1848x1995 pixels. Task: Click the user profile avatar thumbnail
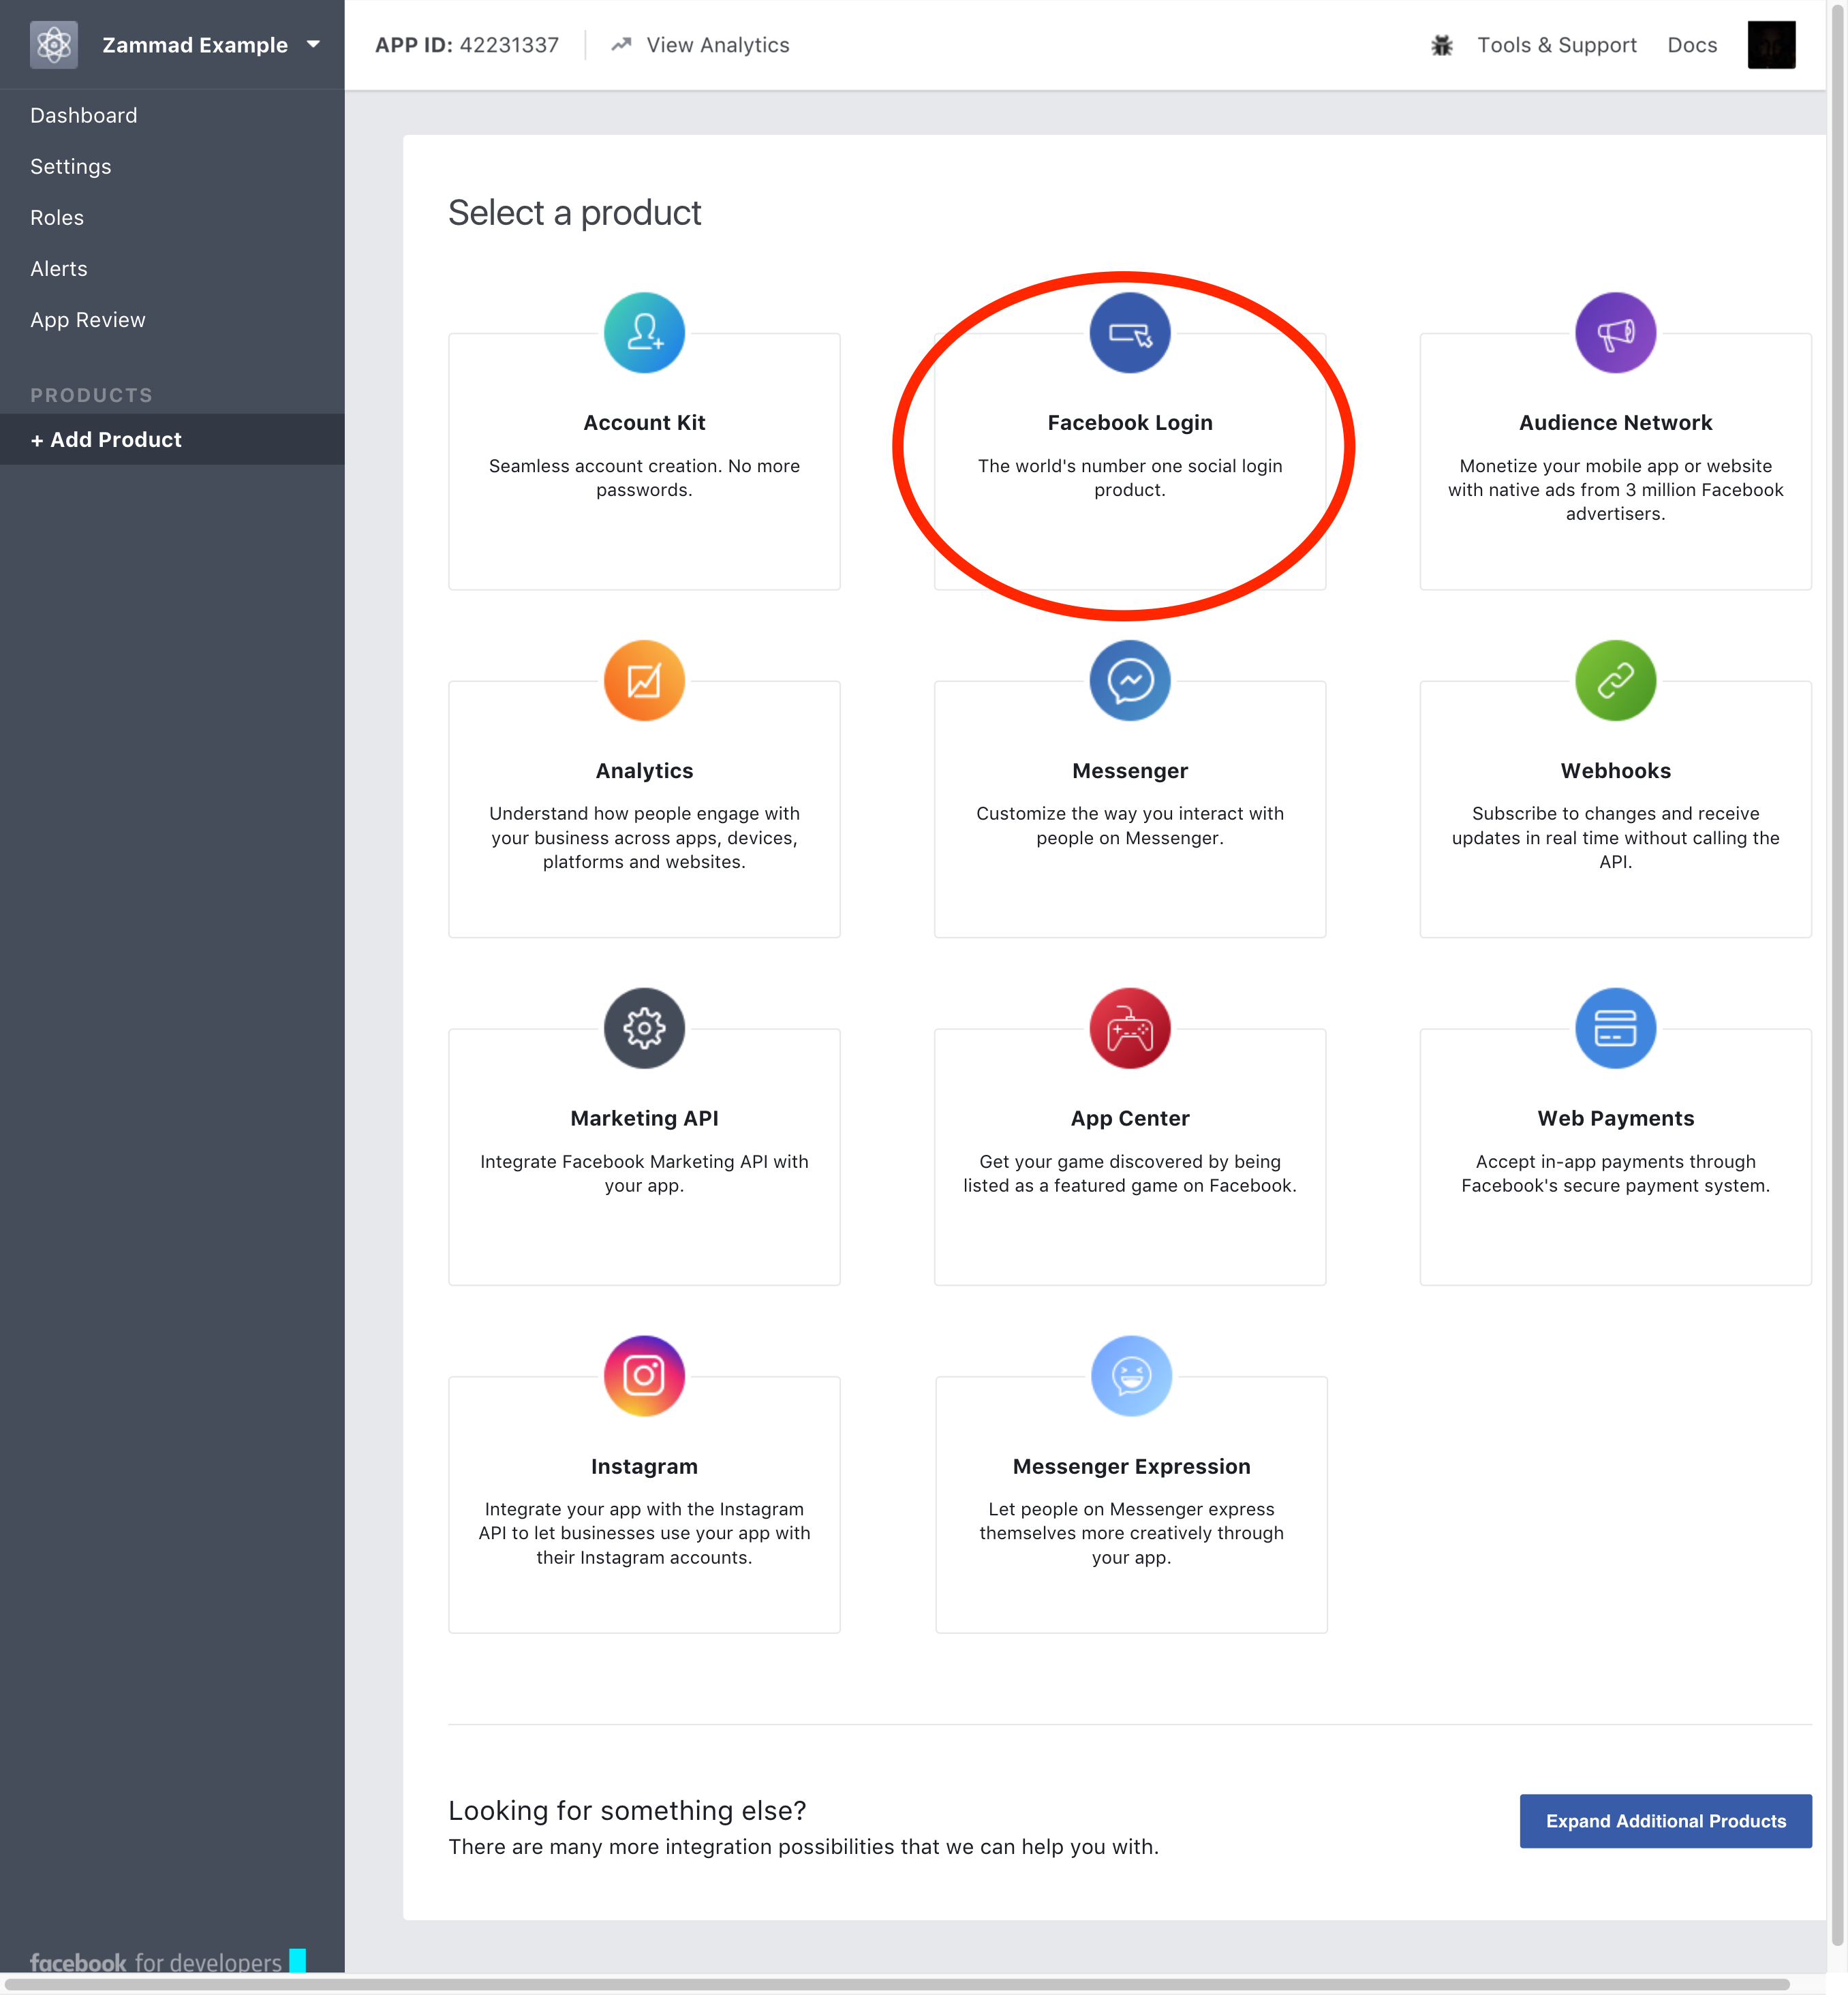(x=1771, y=45)
